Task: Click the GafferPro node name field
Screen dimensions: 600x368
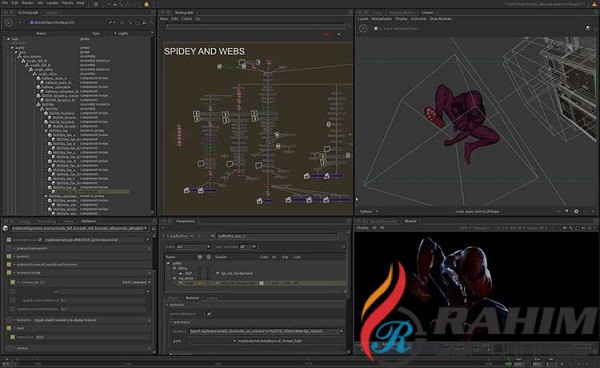Action: (277, 236)
